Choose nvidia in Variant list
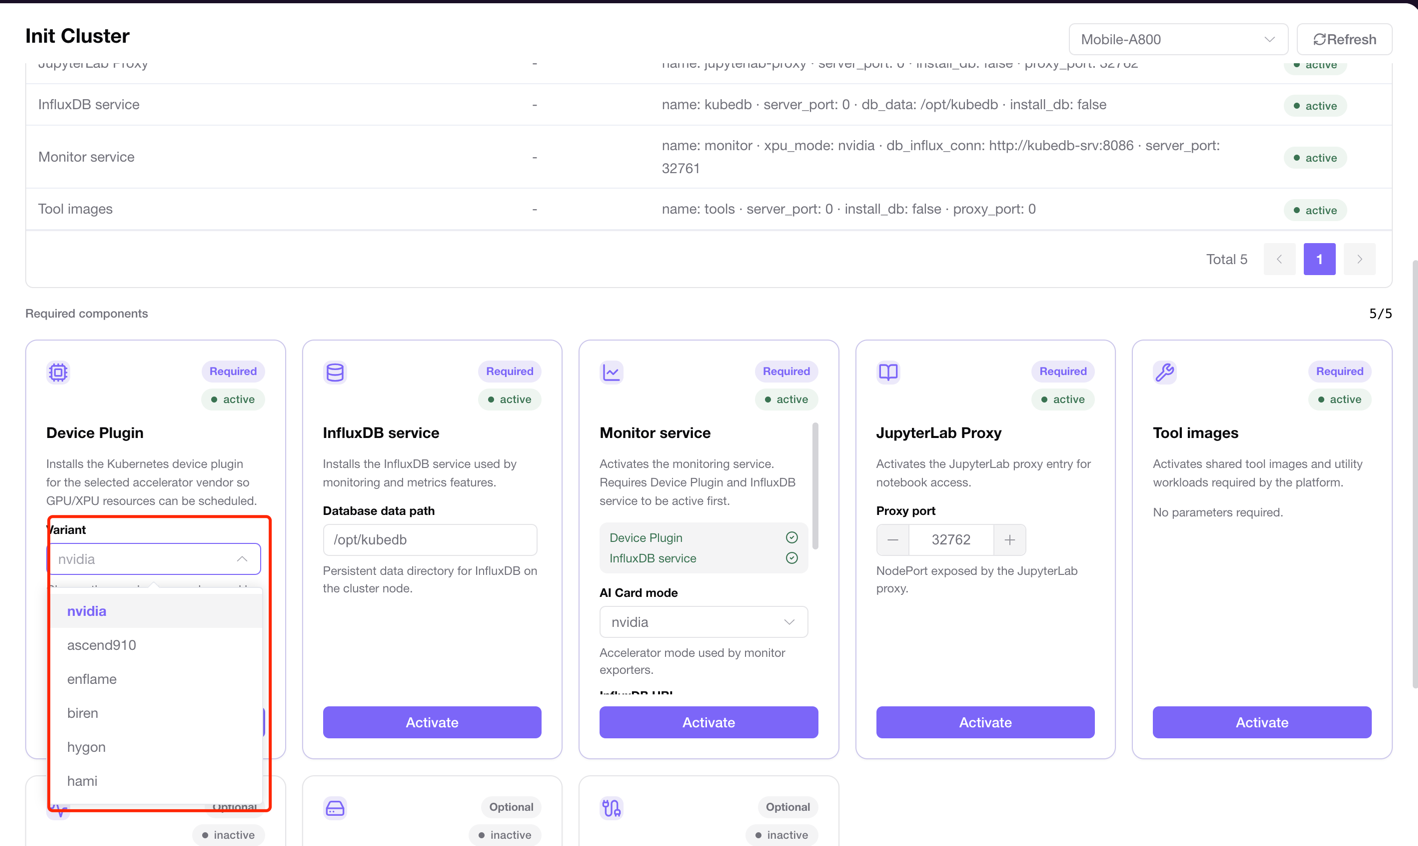1418x846 pixels. click(155, 611)
